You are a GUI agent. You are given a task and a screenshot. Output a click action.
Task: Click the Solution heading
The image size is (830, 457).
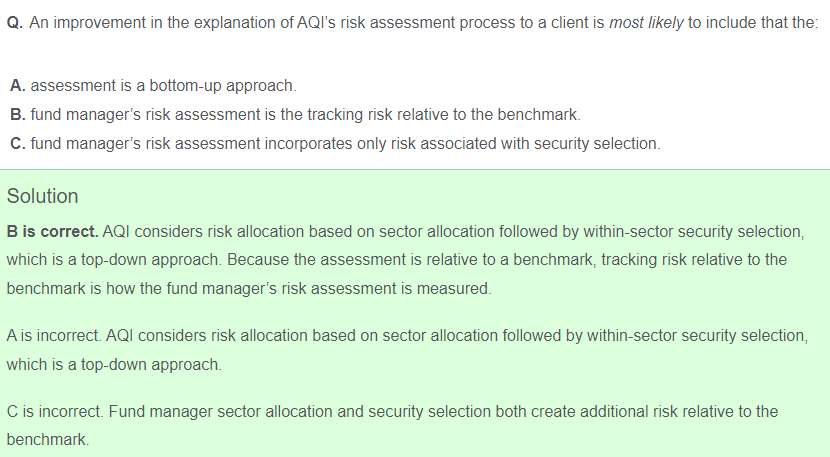pos(42,196)
